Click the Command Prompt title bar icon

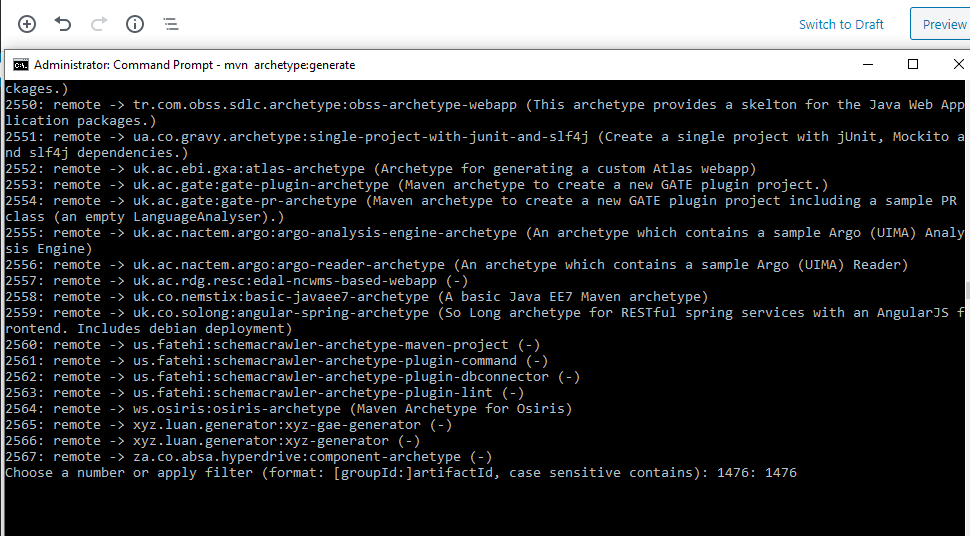click(x=20, y=65)
